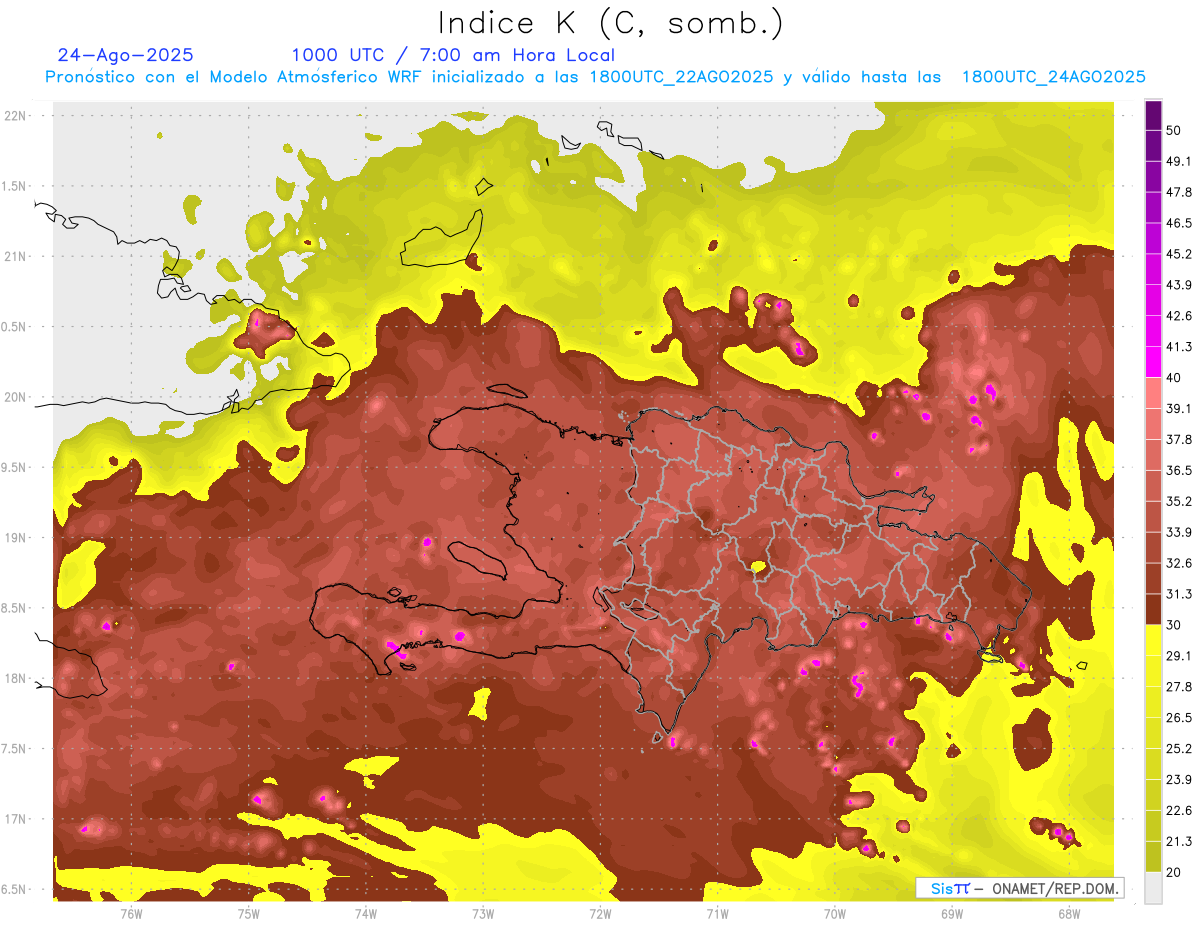Click the magenta legend swatch between 40 and 41.3

(1153, 362)
